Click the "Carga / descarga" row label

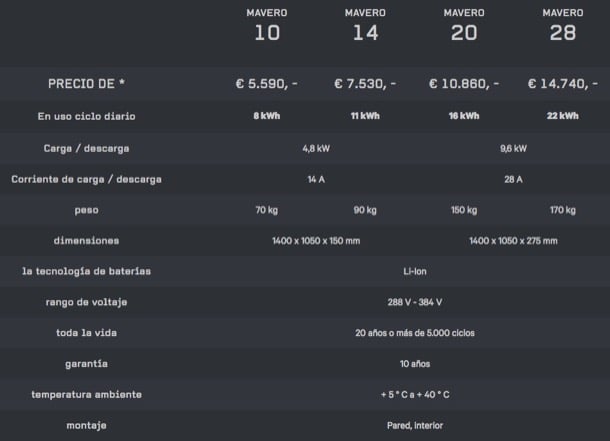86,148
